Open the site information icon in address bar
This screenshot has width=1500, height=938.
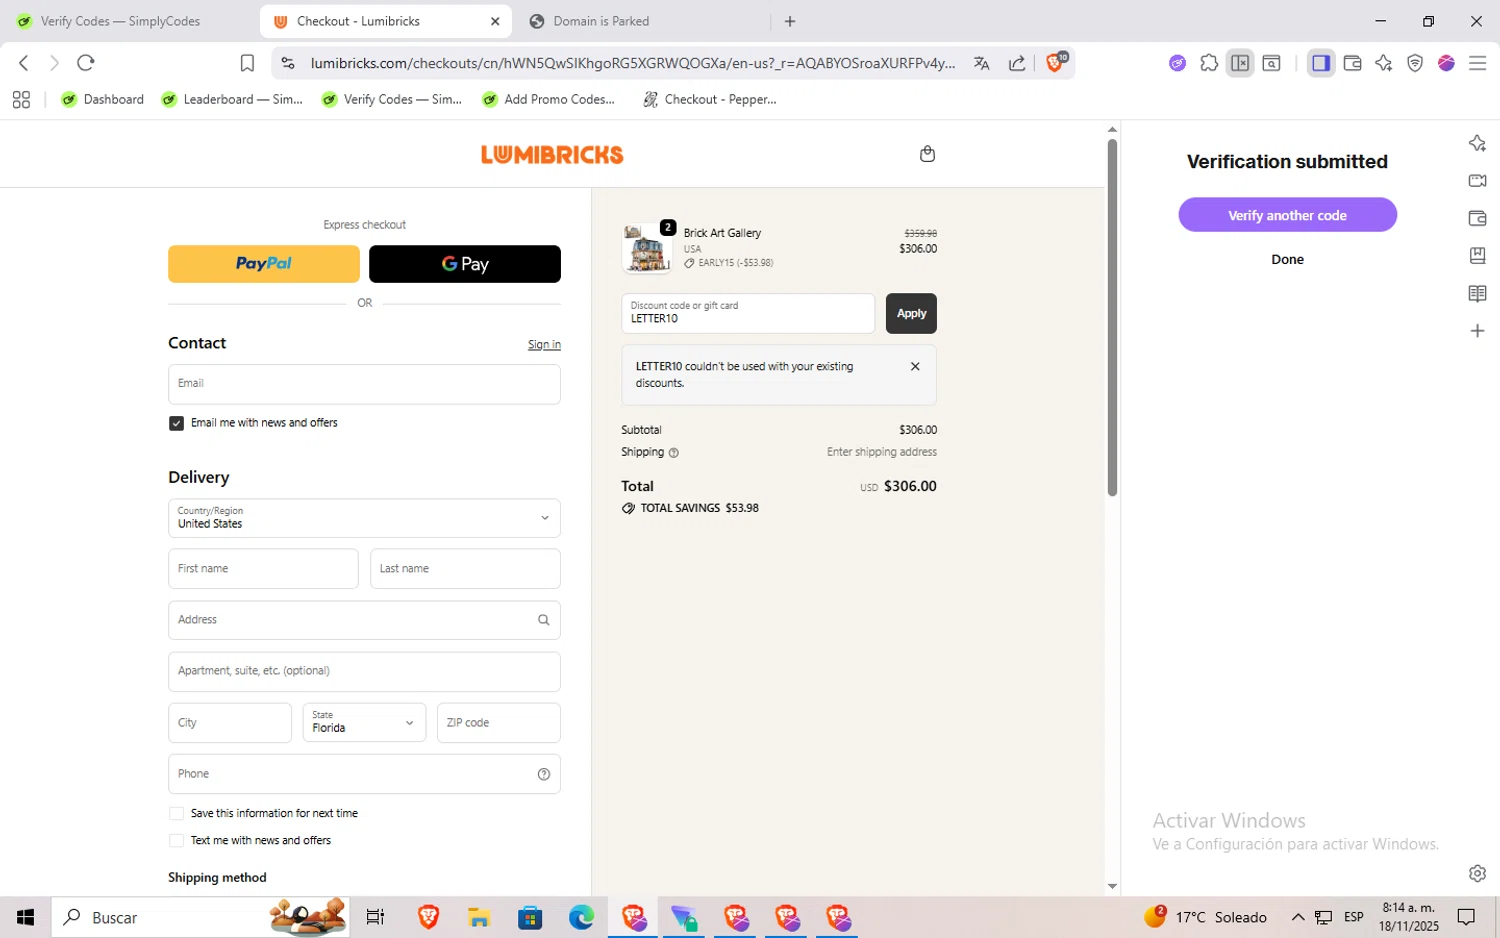(x=288, y=63)
